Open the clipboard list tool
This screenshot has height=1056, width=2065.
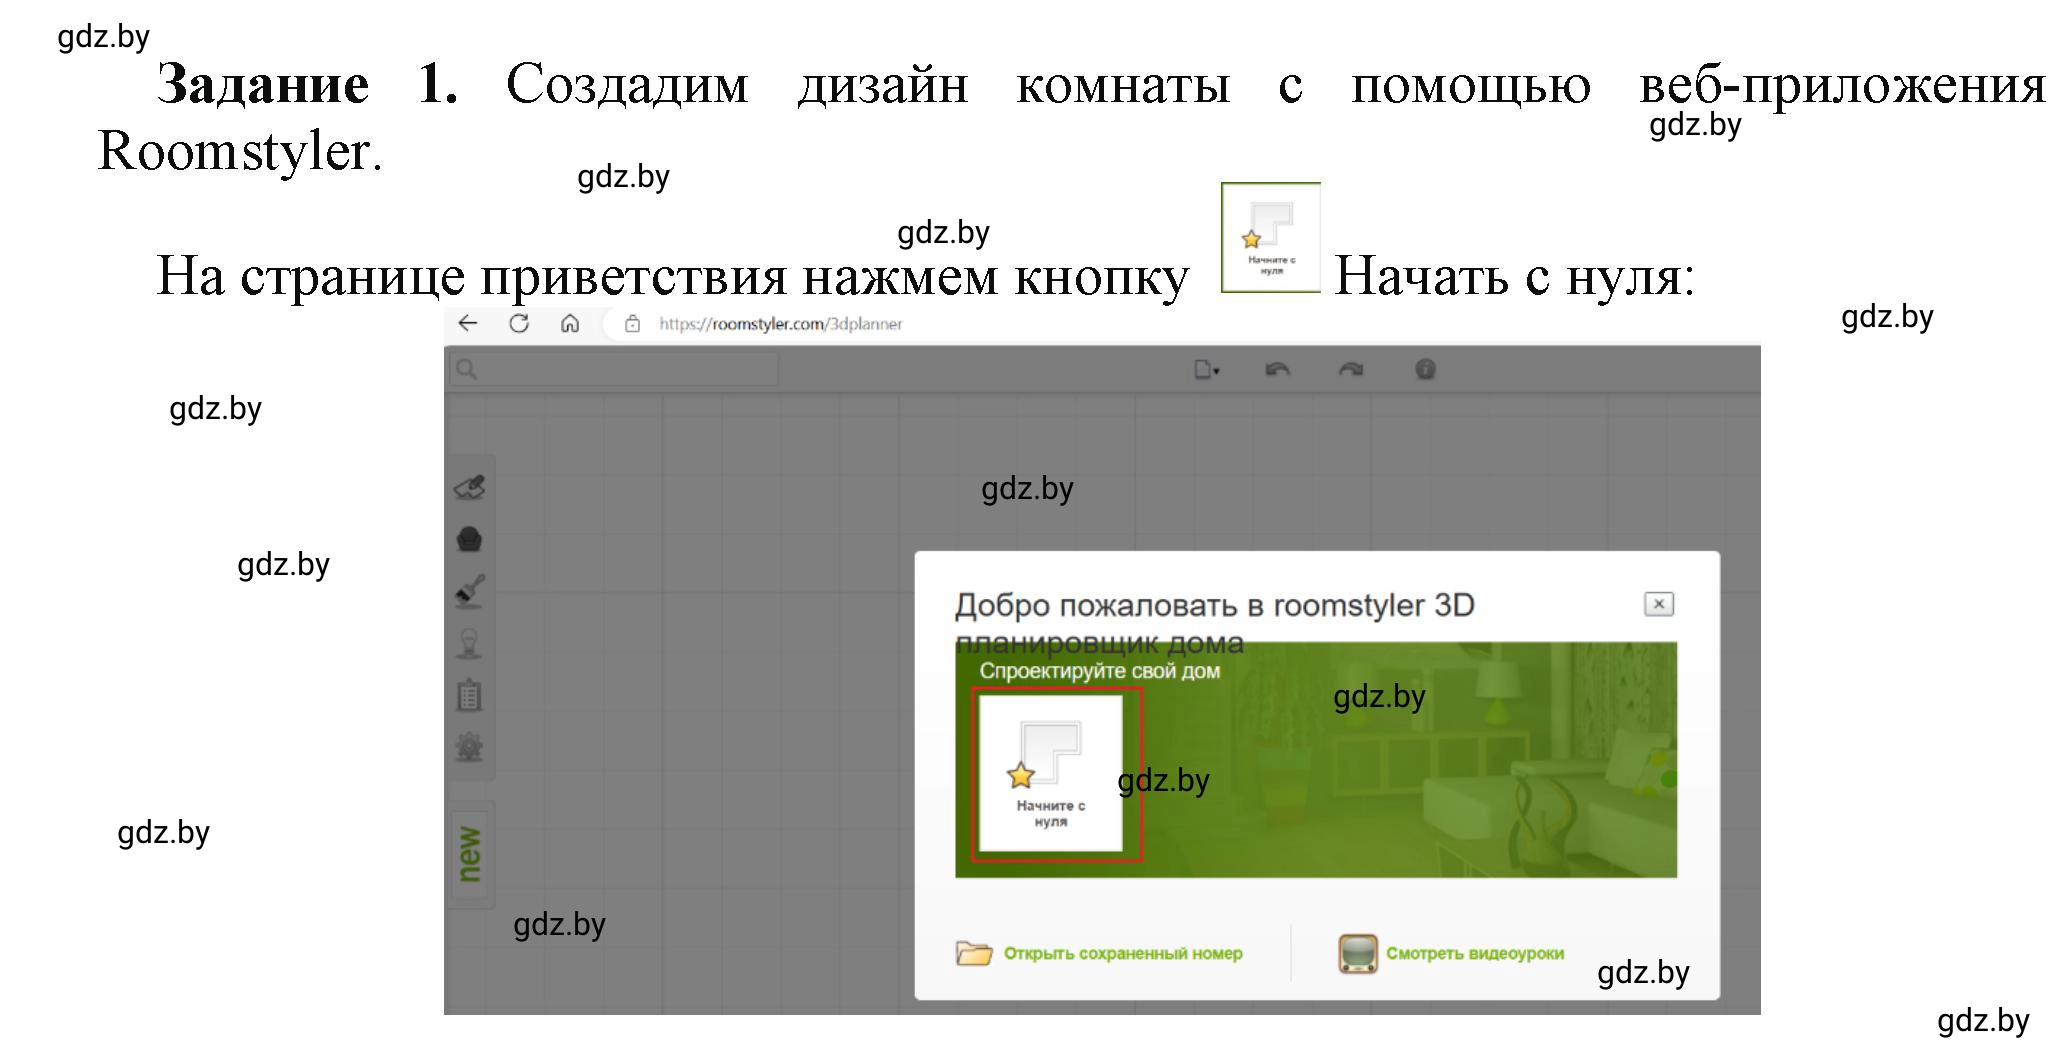[x=469, y=695]
